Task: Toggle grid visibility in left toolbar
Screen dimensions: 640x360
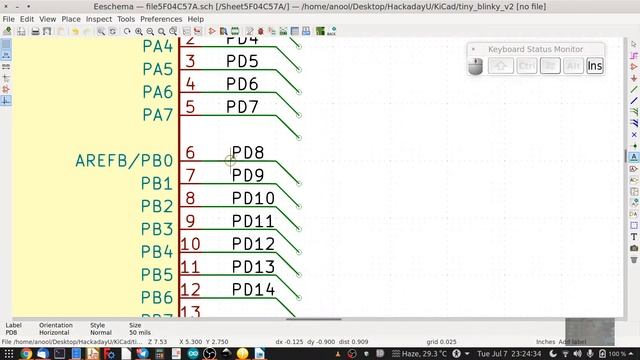Action: [x=6, y=44]
